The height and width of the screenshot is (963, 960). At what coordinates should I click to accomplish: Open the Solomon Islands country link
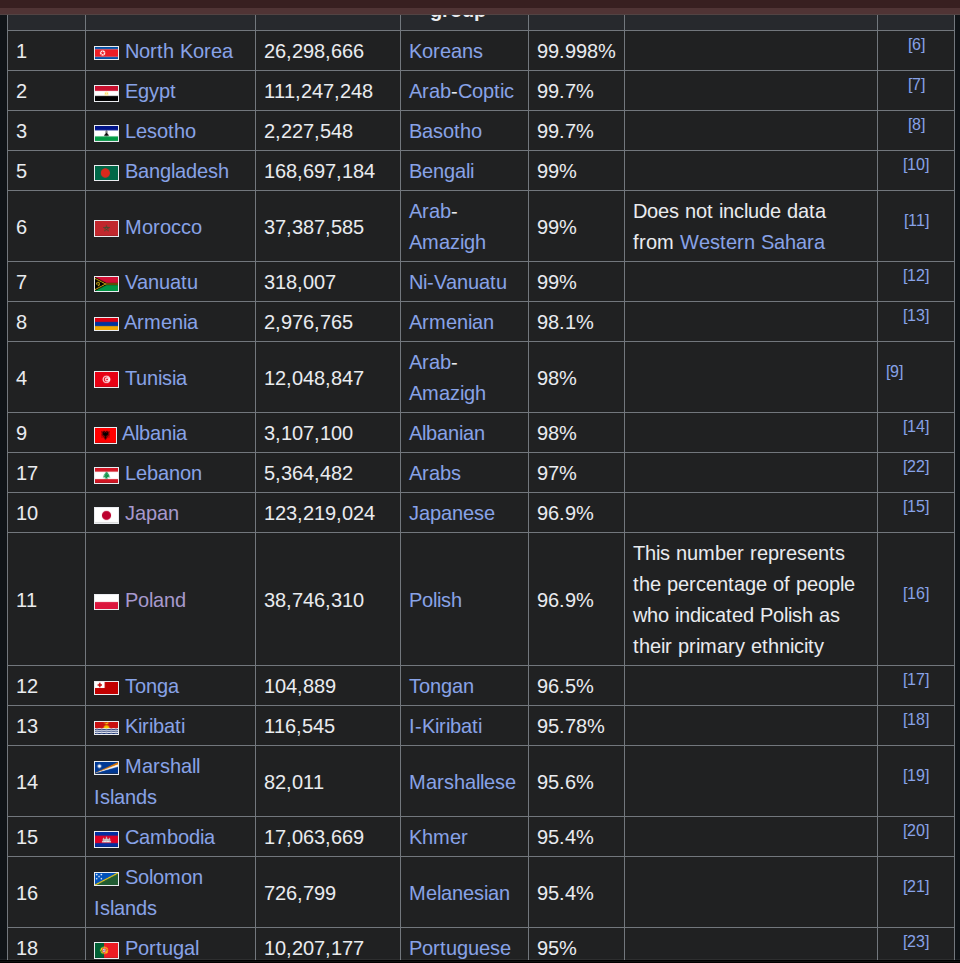pos(149,892)
